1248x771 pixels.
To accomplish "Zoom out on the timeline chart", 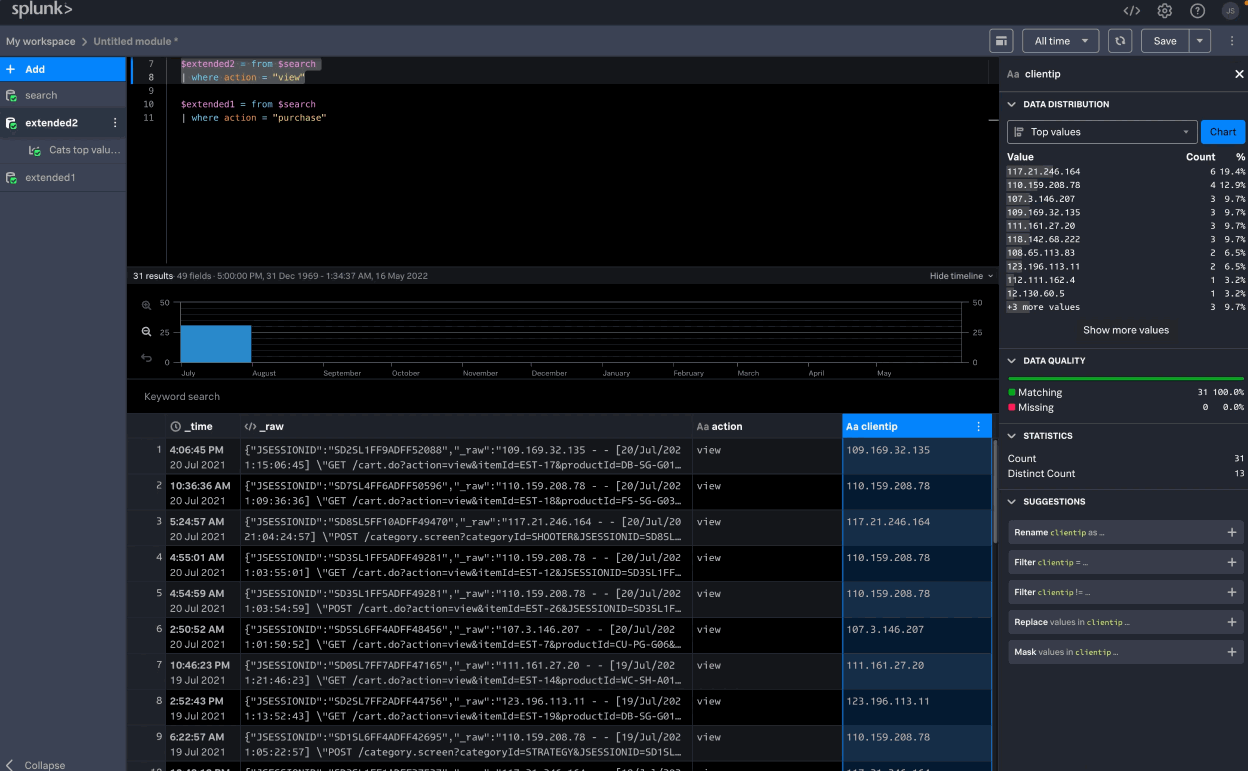I will coord(147,332).
